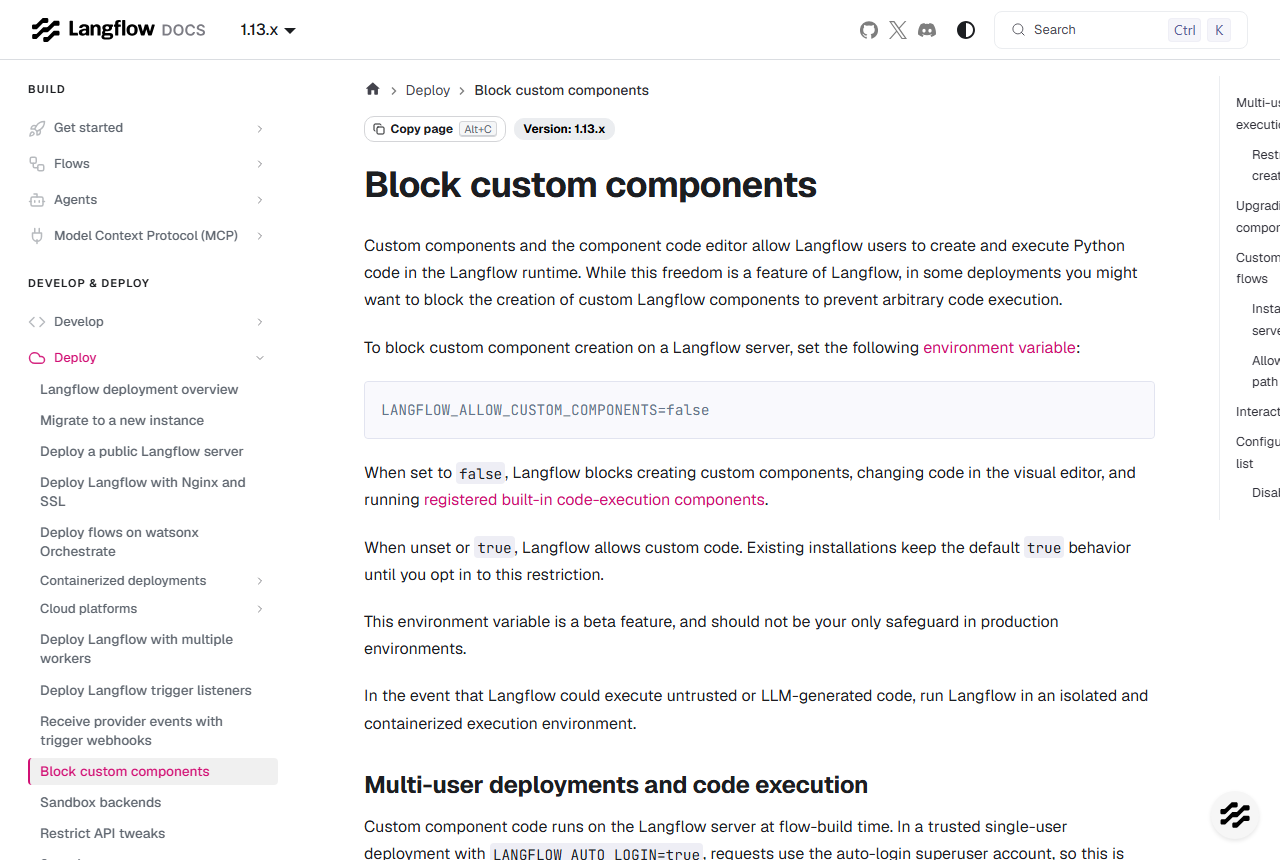
Task: Expand the Get started section chevron
Action: tap(260, 129)
